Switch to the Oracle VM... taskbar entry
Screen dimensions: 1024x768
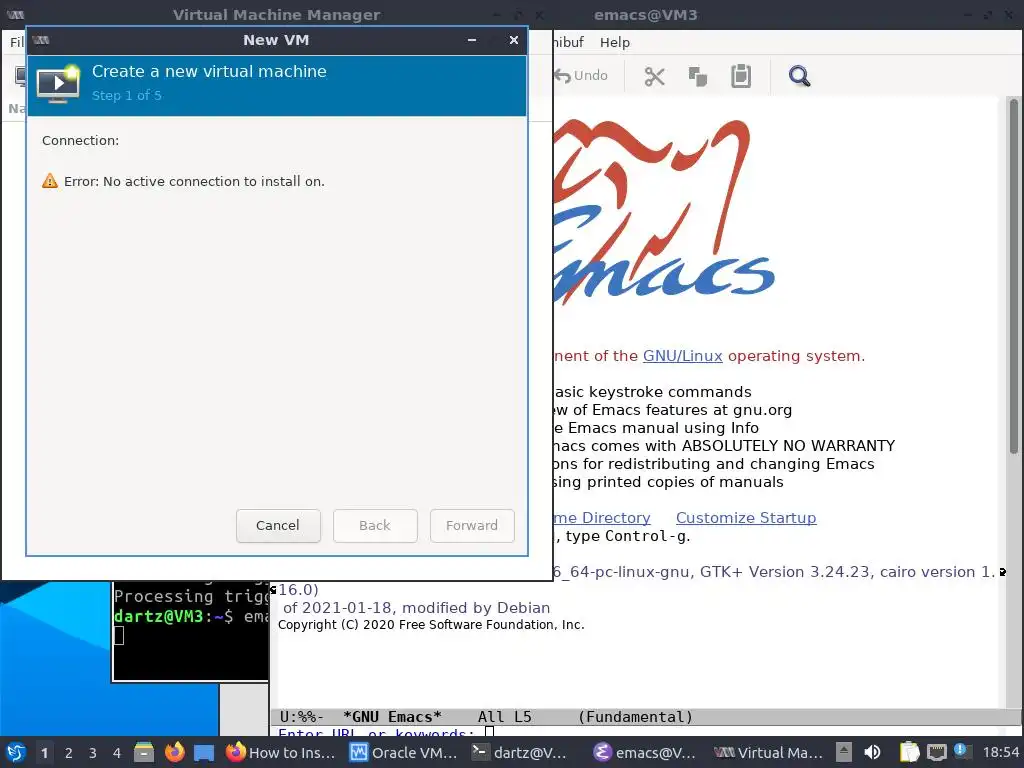pos(403,752)
